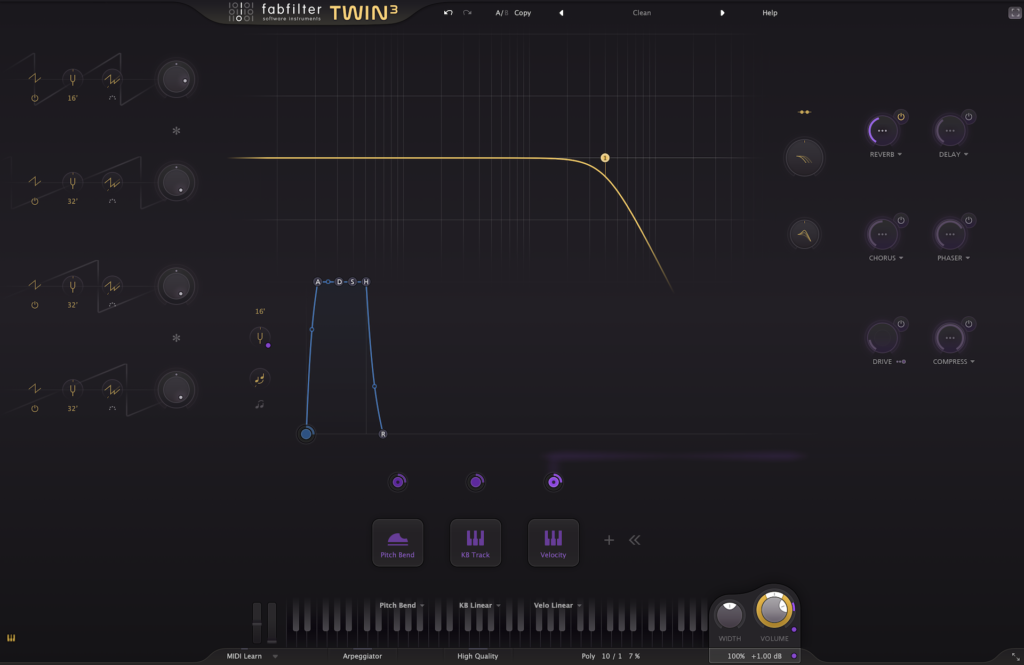
Task: Open the Clean preset name menu
Action: tap(641, 13)
